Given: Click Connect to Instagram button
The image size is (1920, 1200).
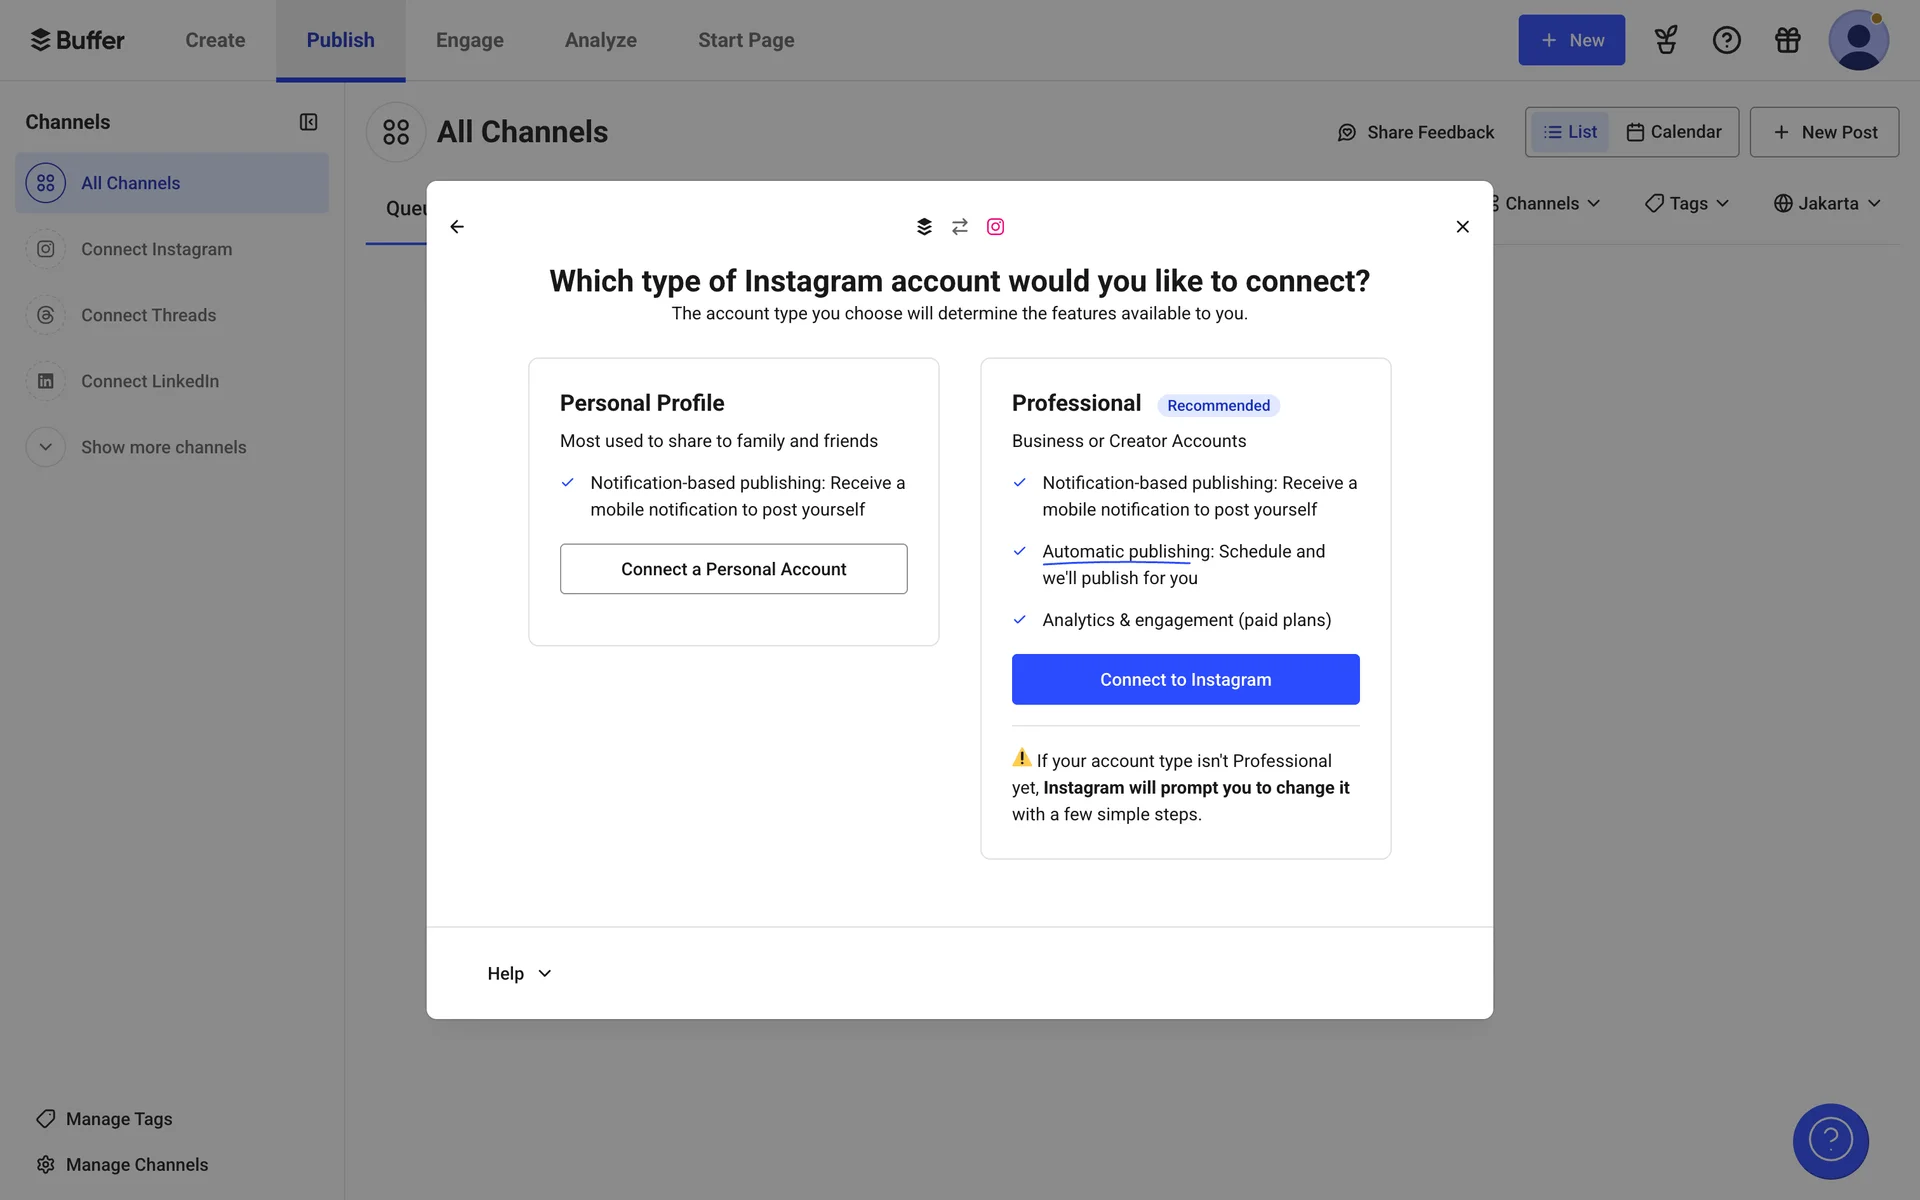Looking at the screenshot, I should (x=1185, y=680).
